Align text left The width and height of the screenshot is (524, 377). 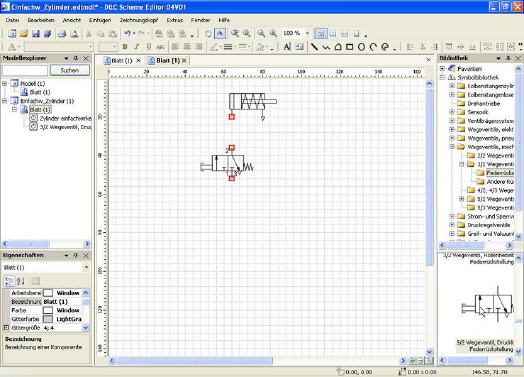point(175,47)
